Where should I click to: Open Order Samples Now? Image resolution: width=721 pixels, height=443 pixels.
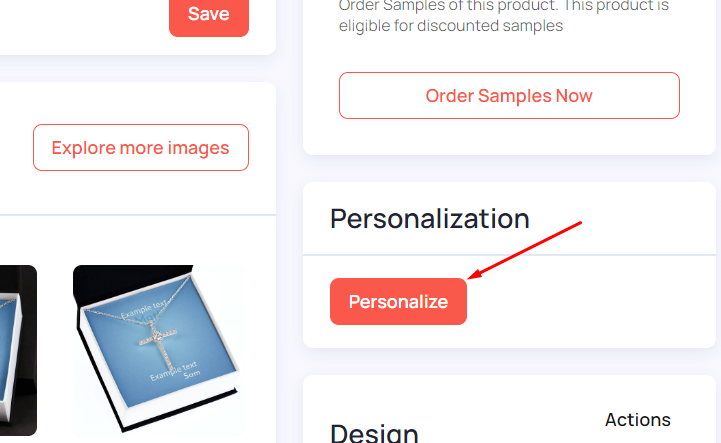tap(509, 96)
